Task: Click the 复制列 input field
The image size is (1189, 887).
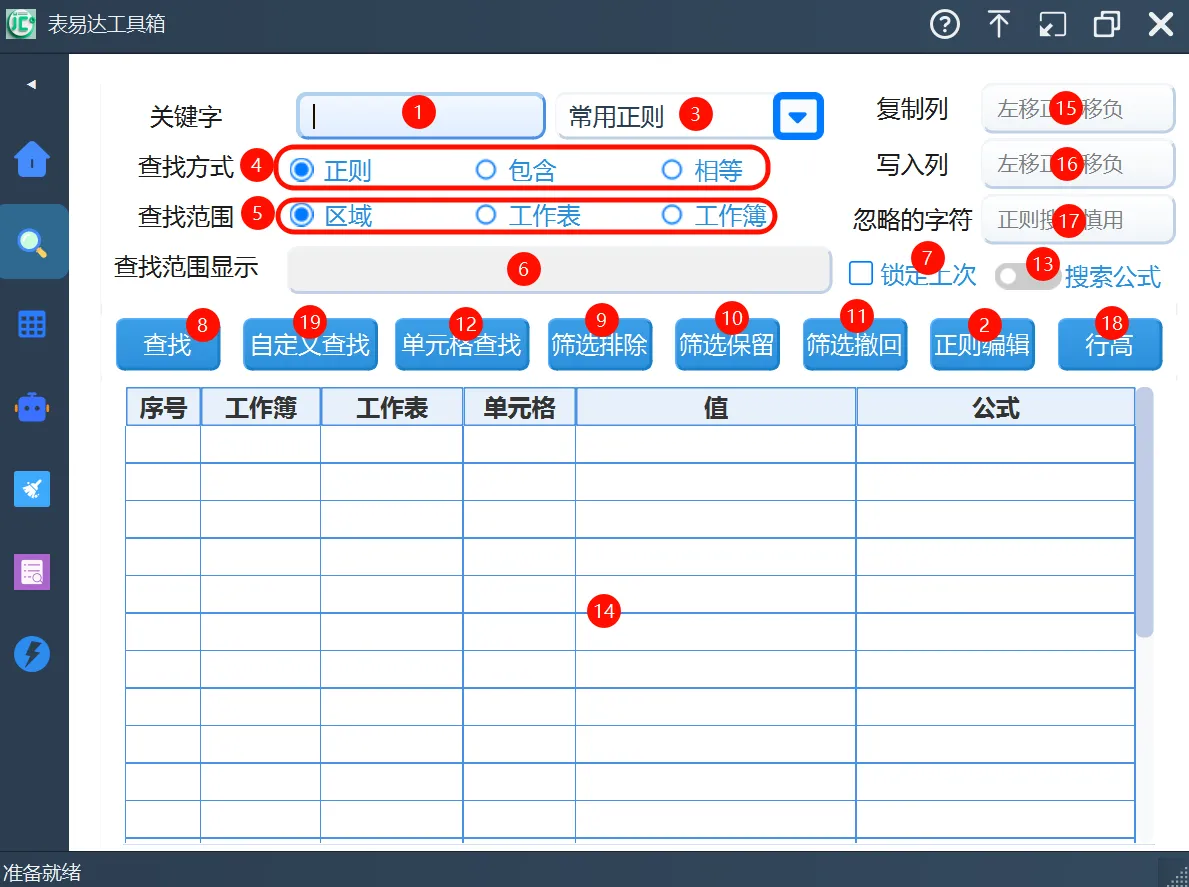Action: point(1078,108)
